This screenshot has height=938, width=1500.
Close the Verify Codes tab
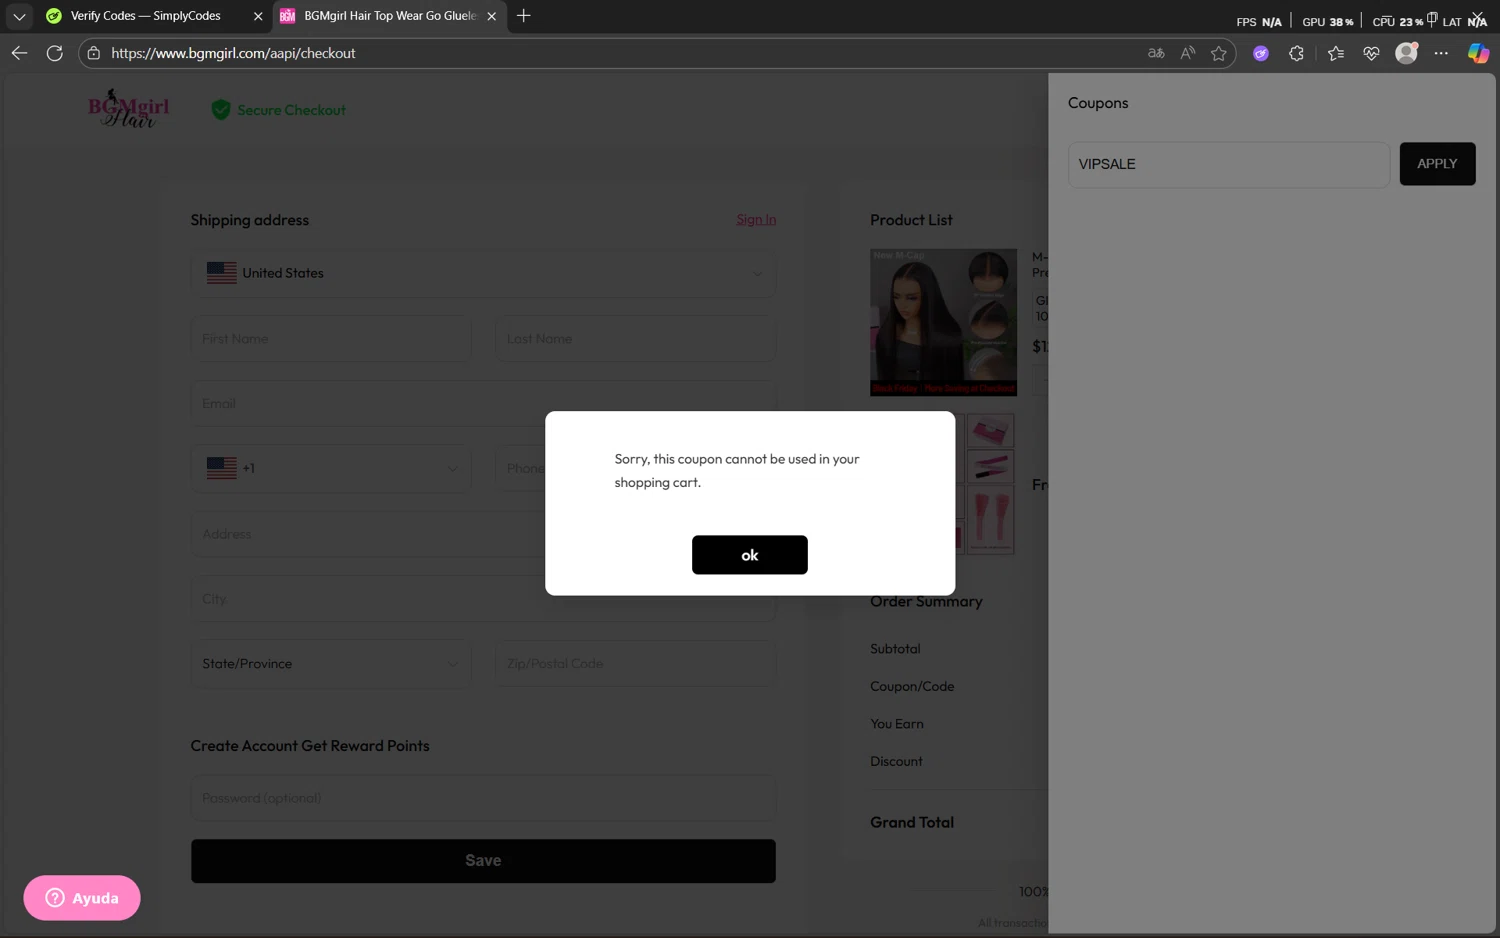[258, 16]
